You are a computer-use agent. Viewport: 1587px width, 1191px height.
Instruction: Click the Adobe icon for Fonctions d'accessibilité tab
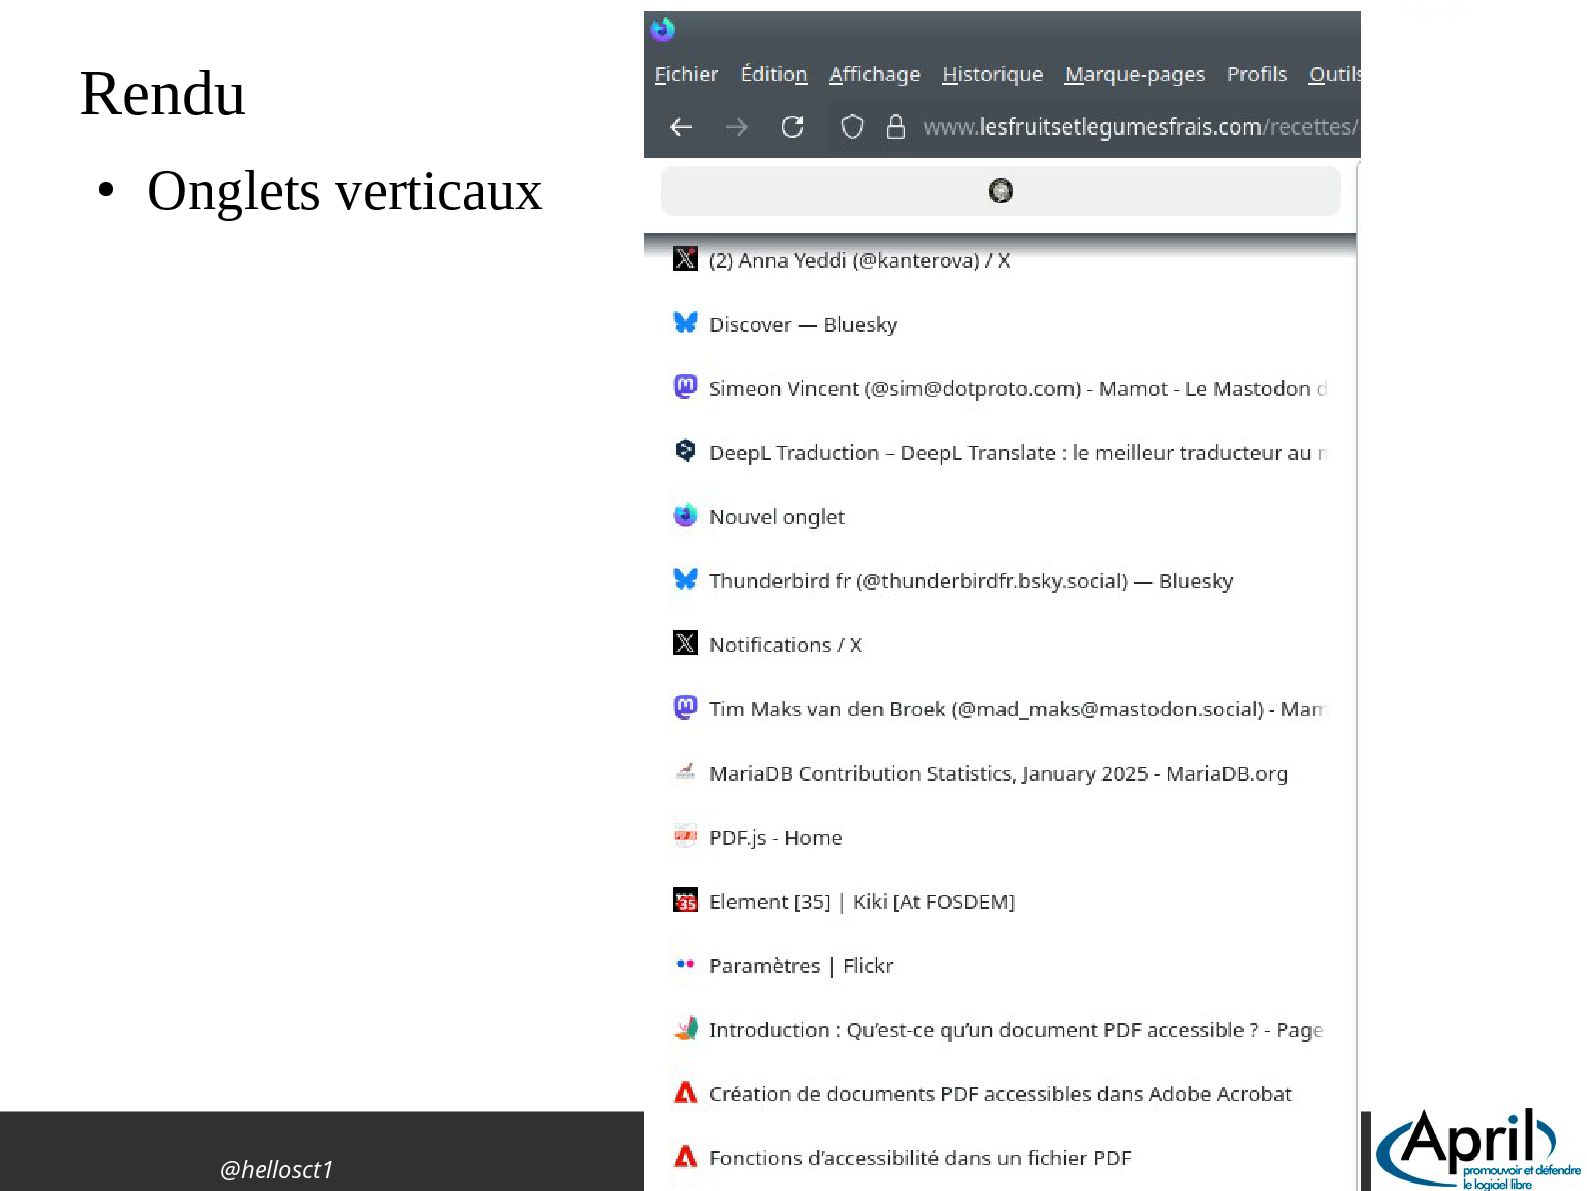click(685, 1157)
